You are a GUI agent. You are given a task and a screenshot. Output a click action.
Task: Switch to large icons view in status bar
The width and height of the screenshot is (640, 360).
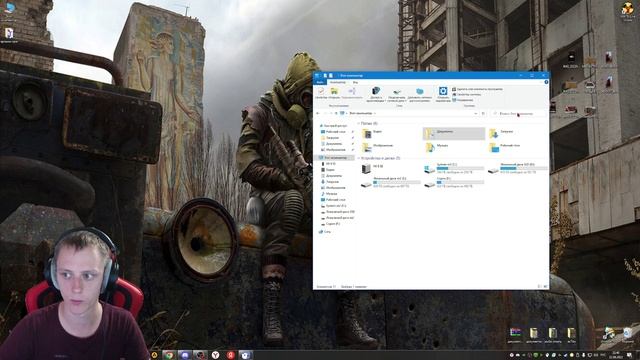tap(545, 287)
